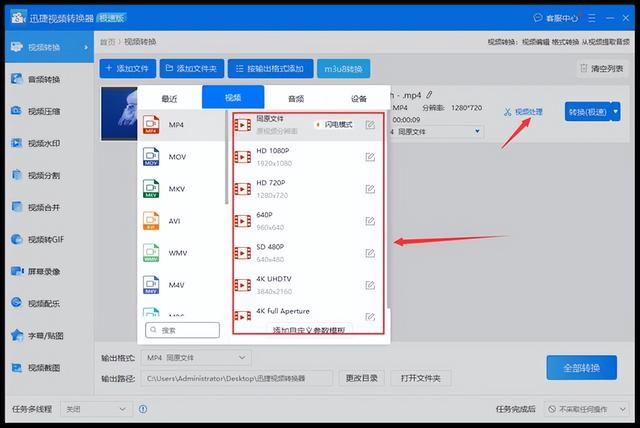Image resolution: width=640 pixels, height=428 pixels.
Task: Click the format 搜索 search field
Action: pyautogui.click(x=182, y=330)
